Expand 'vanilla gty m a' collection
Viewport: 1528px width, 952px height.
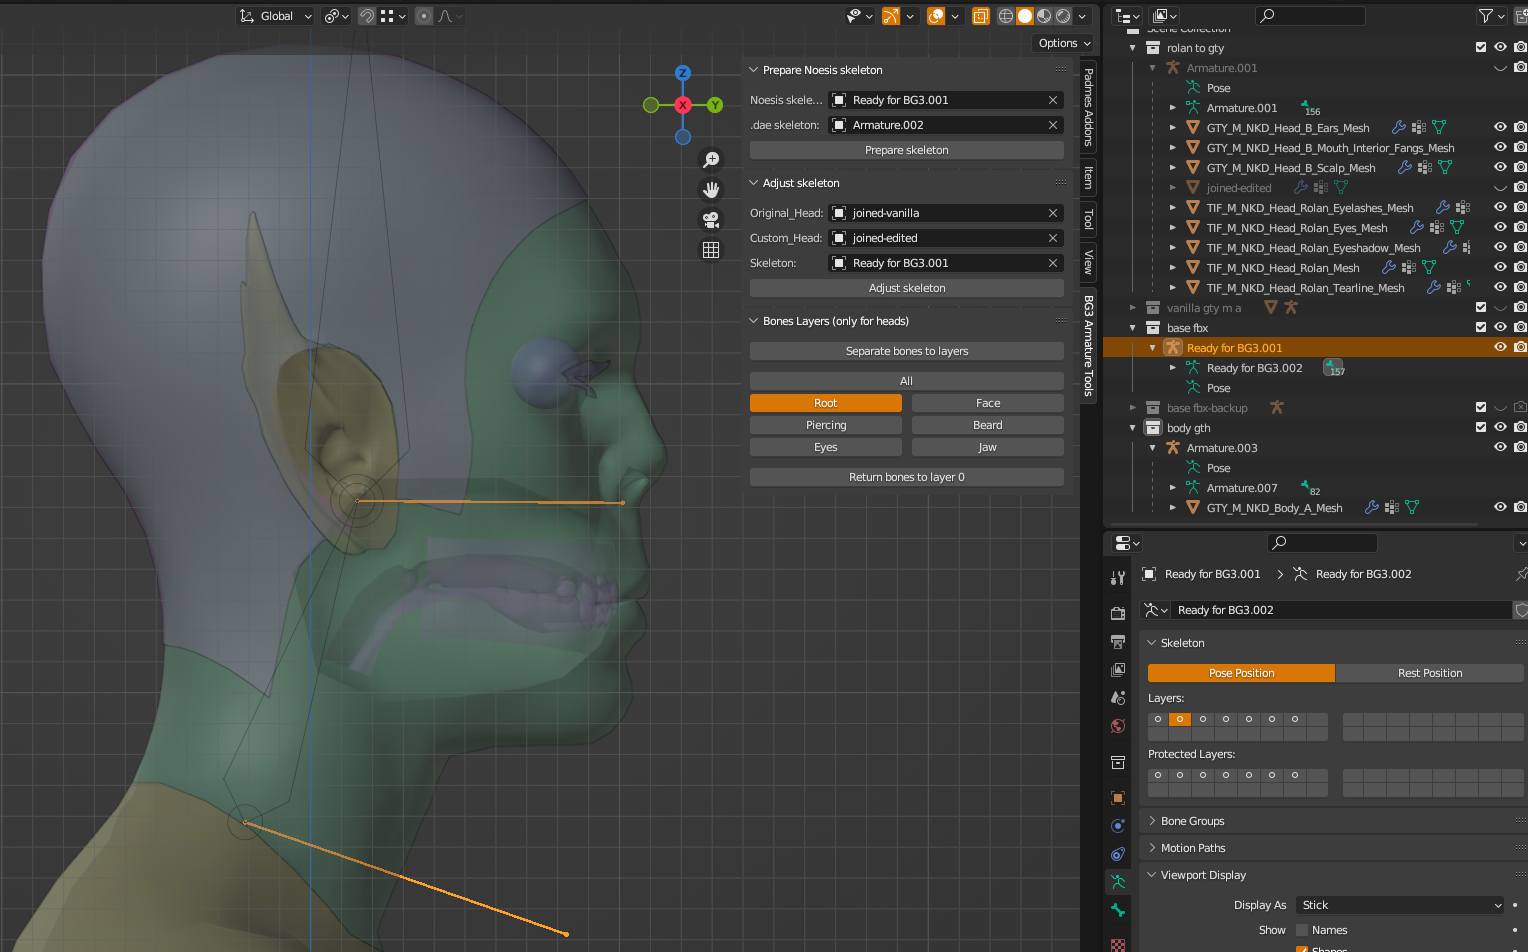tap(1132, 308)
